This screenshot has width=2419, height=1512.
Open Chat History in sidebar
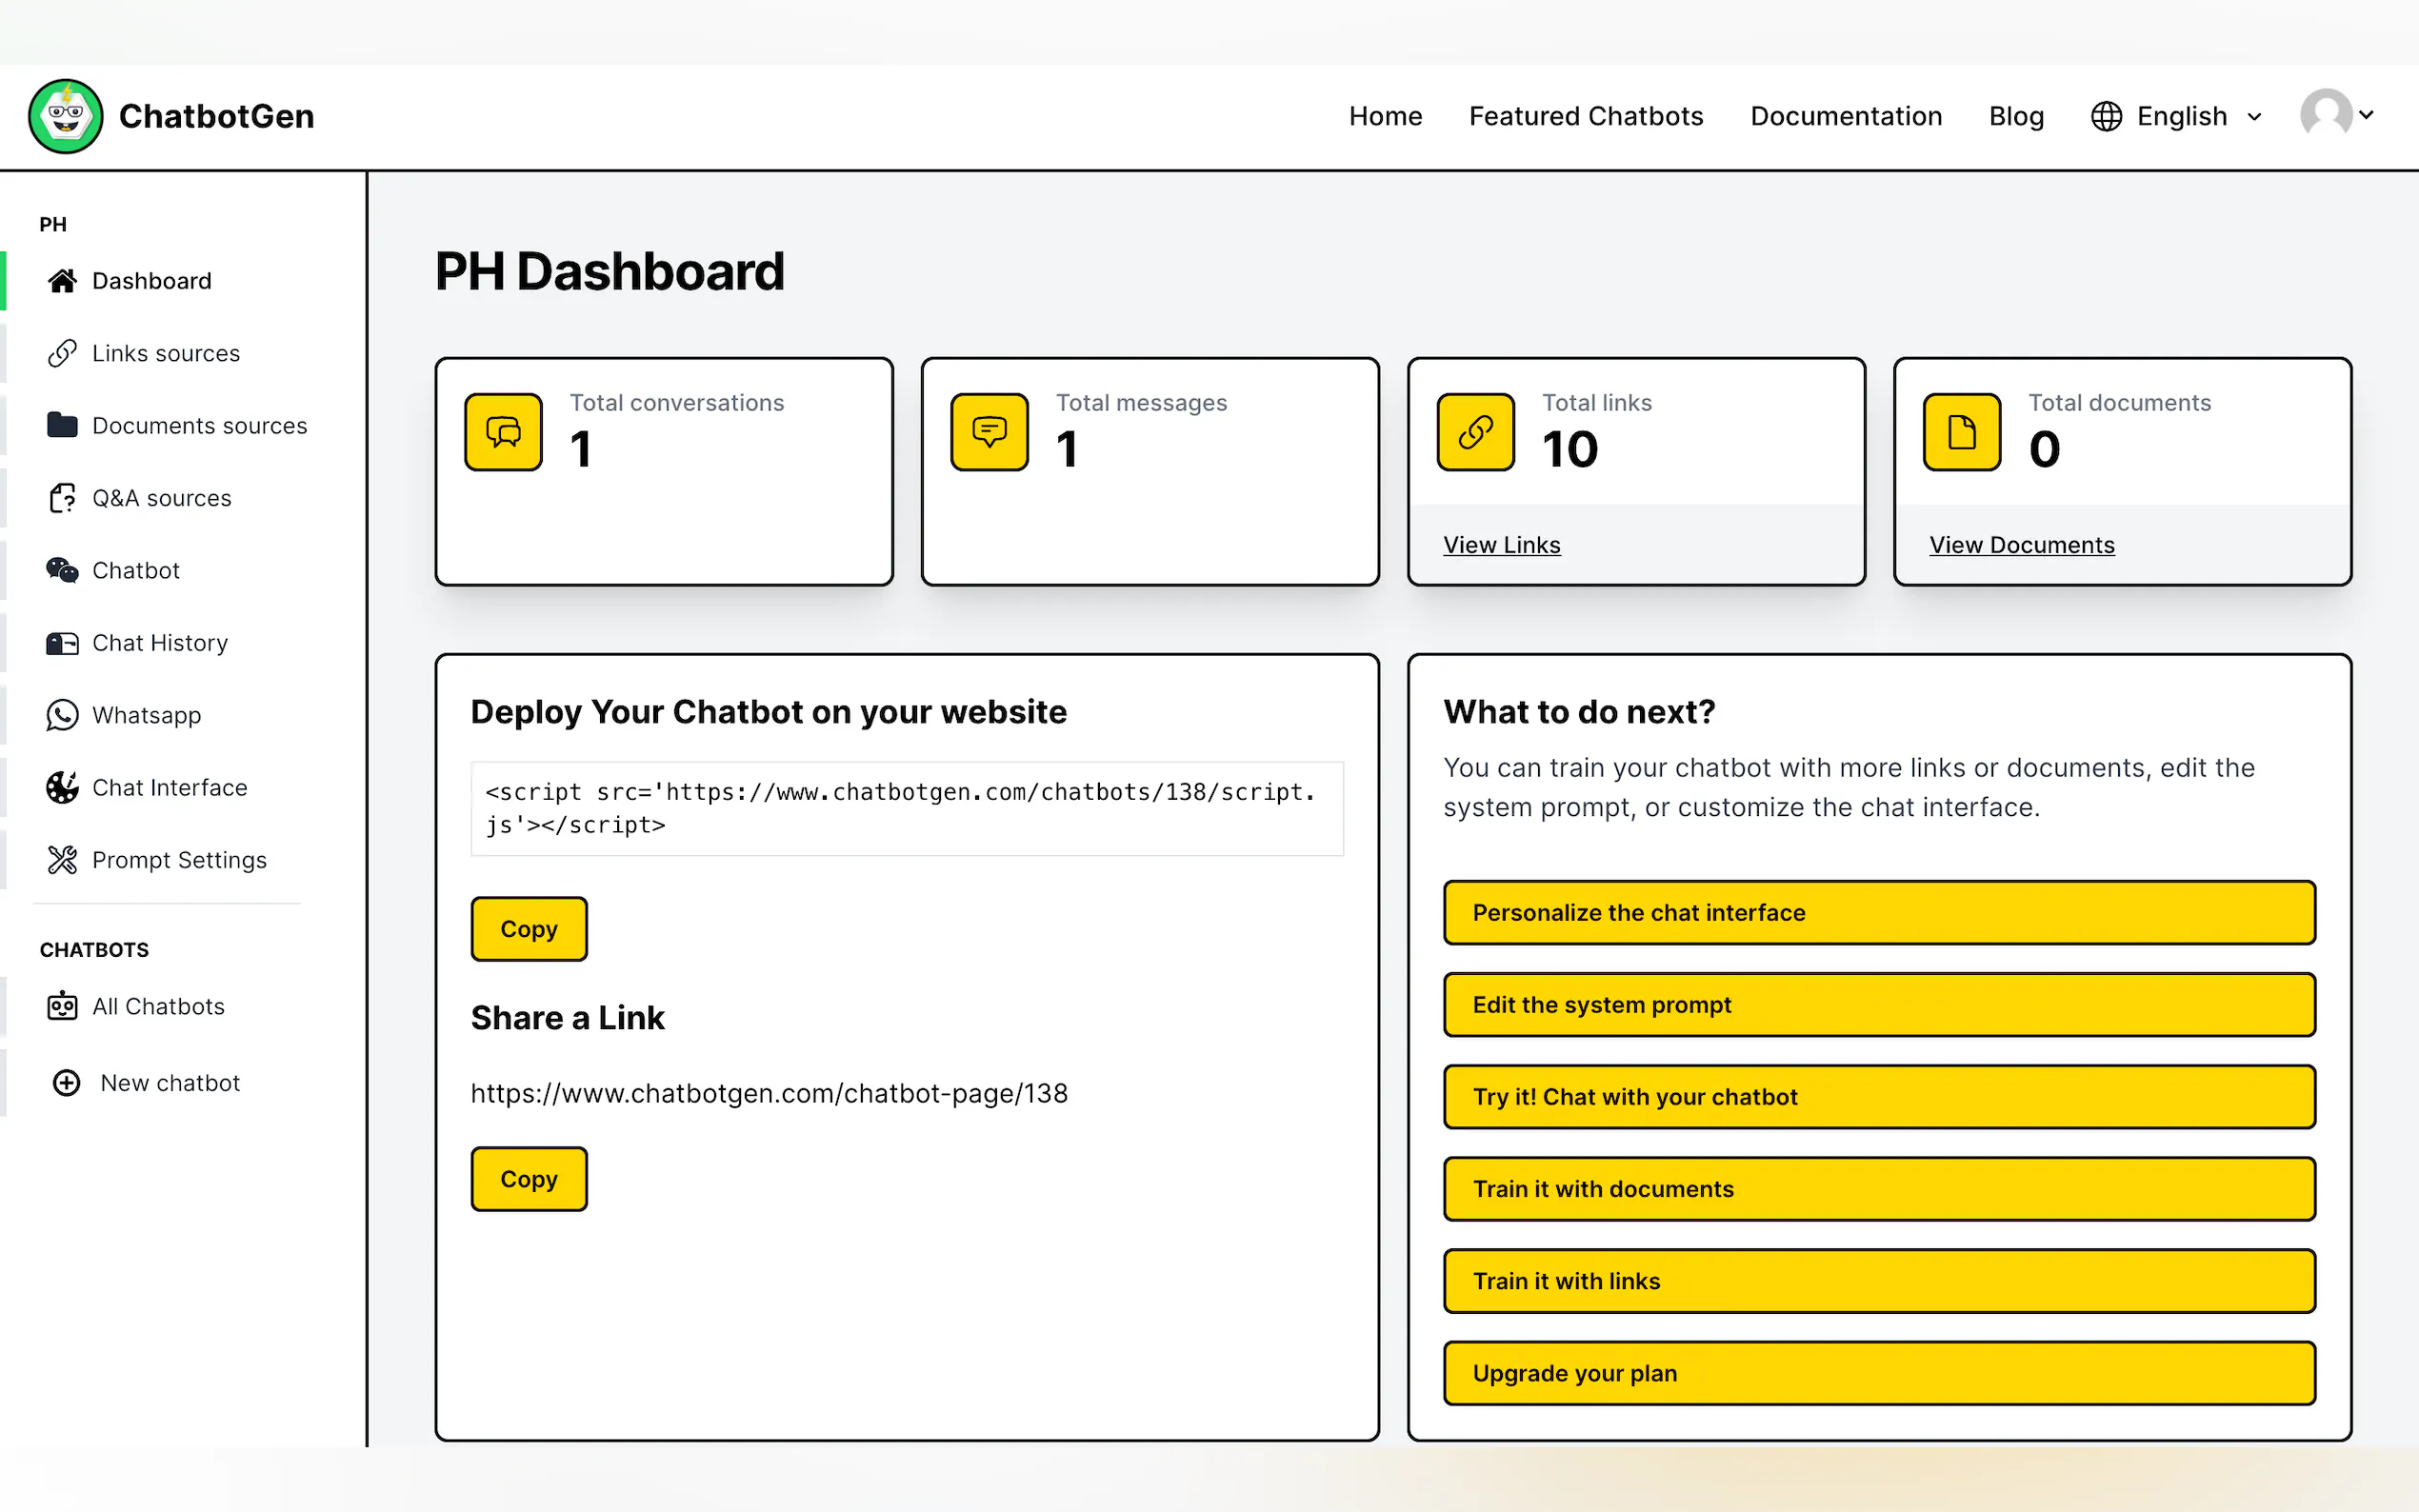pyautogui.click(x=159, y=643)
